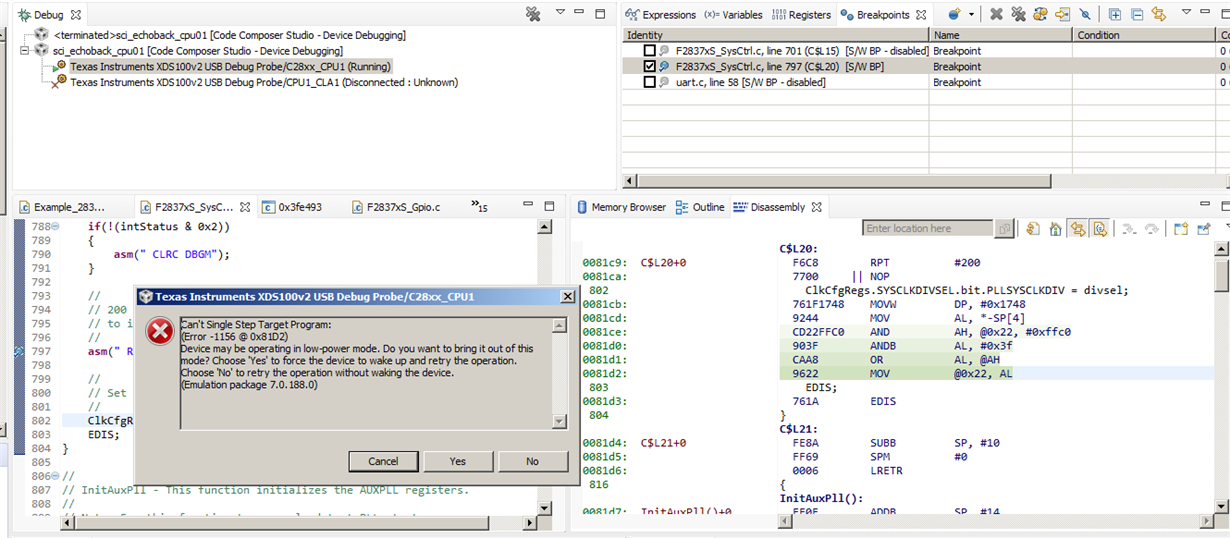
Task: Click Go to File for Breakpoint icon
Action: tap(1062, 14)
